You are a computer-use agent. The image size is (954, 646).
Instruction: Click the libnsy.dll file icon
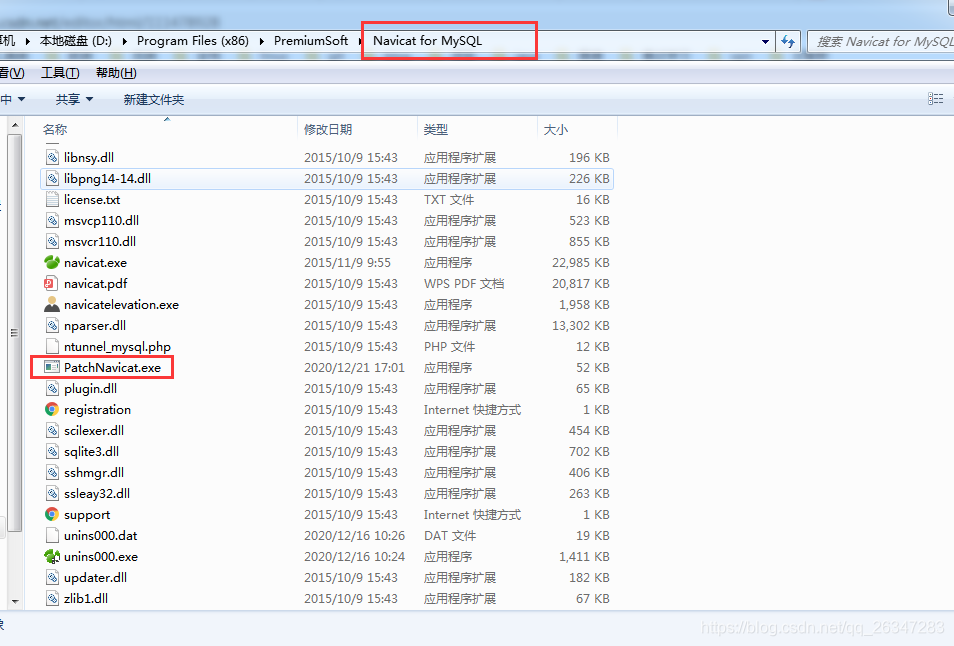(x=52, y=158)
